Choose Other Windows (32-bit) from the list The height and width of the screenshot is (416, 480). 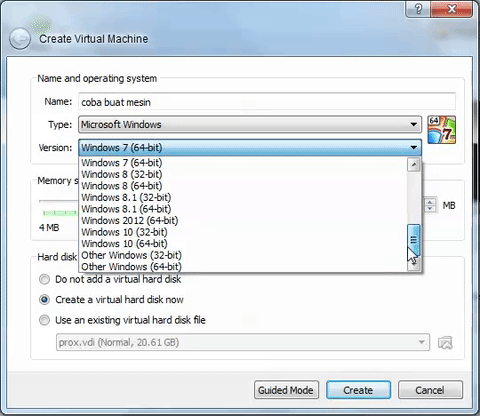[x=243, y=255]
